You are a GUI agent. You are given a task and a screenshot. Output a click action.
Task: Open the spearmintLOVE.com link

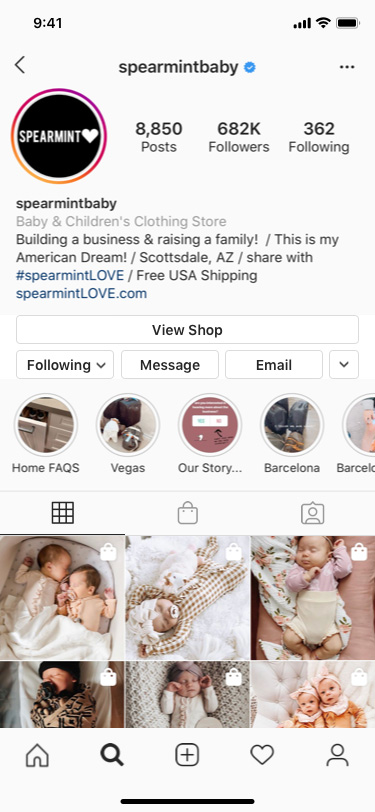pyautogui.click(x=81, y=294)
